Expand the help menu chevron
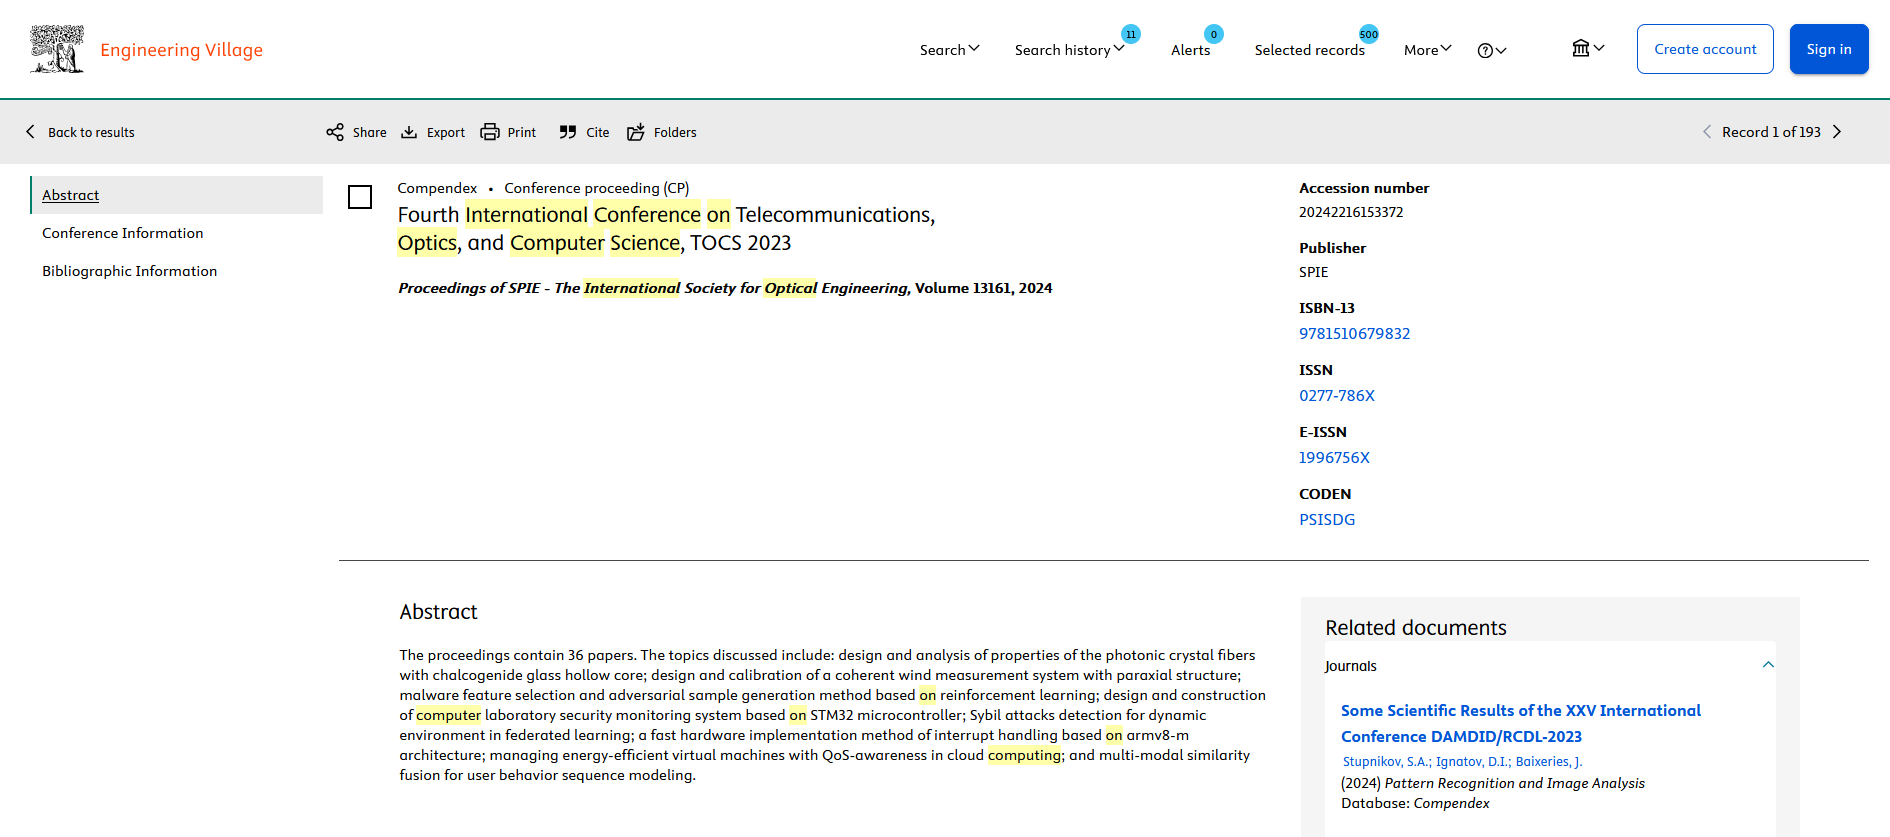1890x837 pixels. 1501,51
